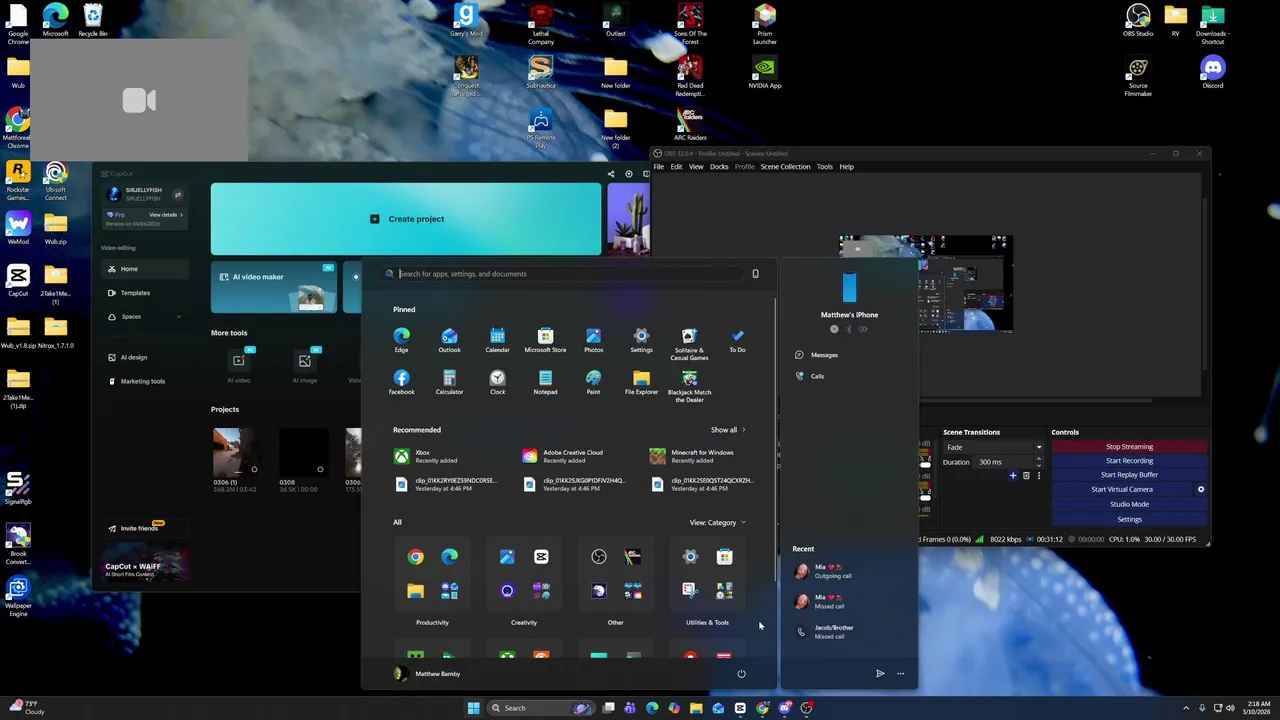Click the Duration stepper arrows in OBS

tap(1039, 461)
